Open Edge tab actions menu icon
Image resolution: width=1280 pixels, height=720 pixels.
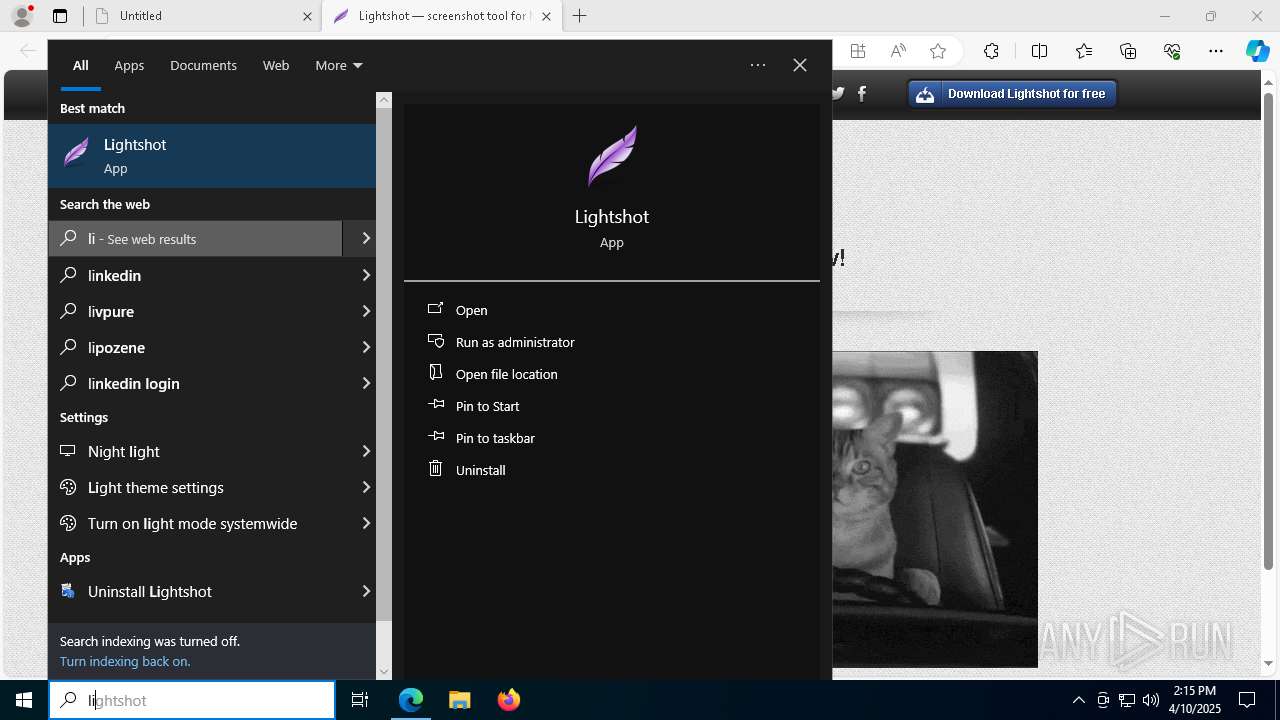tap(60, 16)
